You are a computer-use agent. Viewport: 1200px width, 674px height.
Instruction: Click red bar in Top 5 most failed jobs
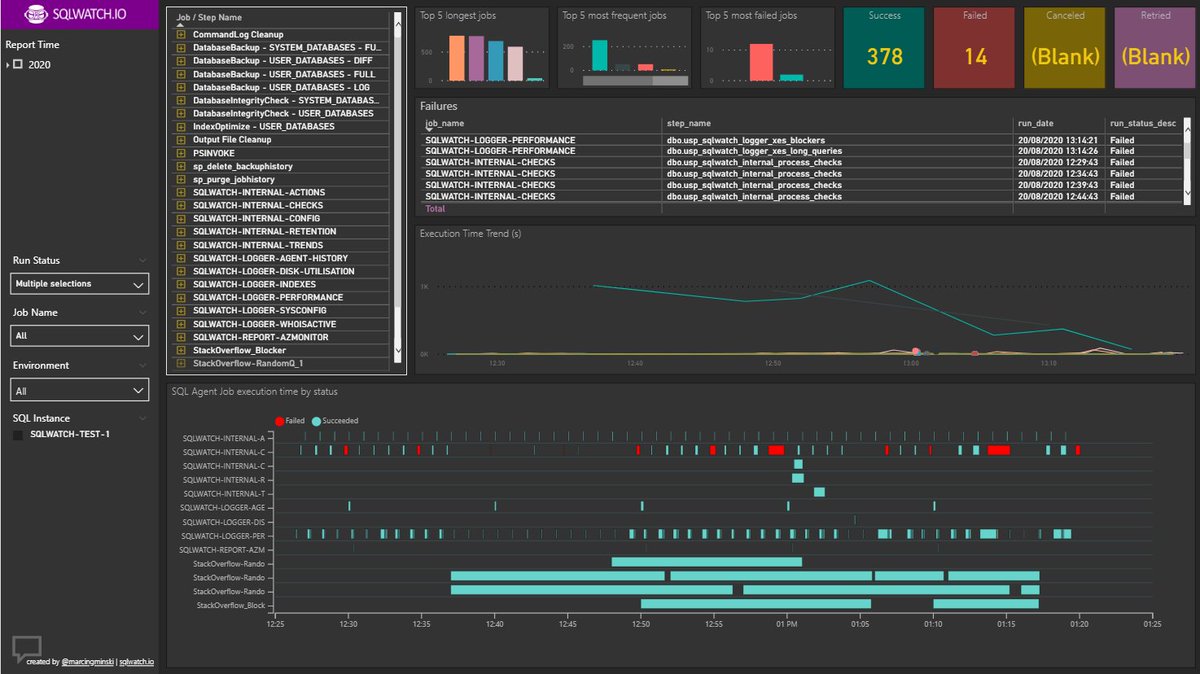click(x=760, y=62)
